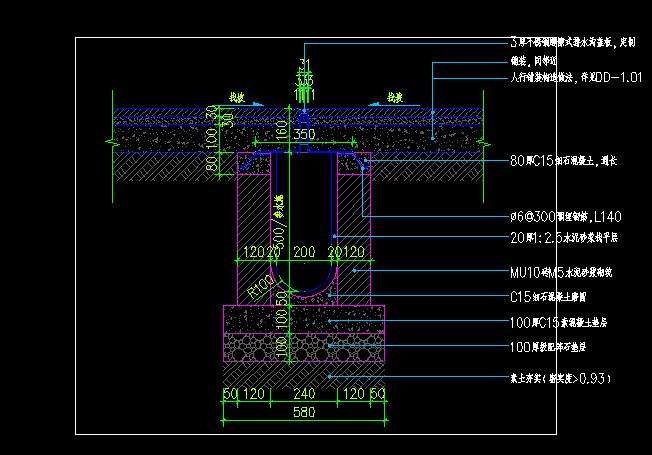The height and width of the screenshot is (455, 652).
Task: Select the 350 cover width dimension
Action: pyautogui.click(x=304, y=134)
